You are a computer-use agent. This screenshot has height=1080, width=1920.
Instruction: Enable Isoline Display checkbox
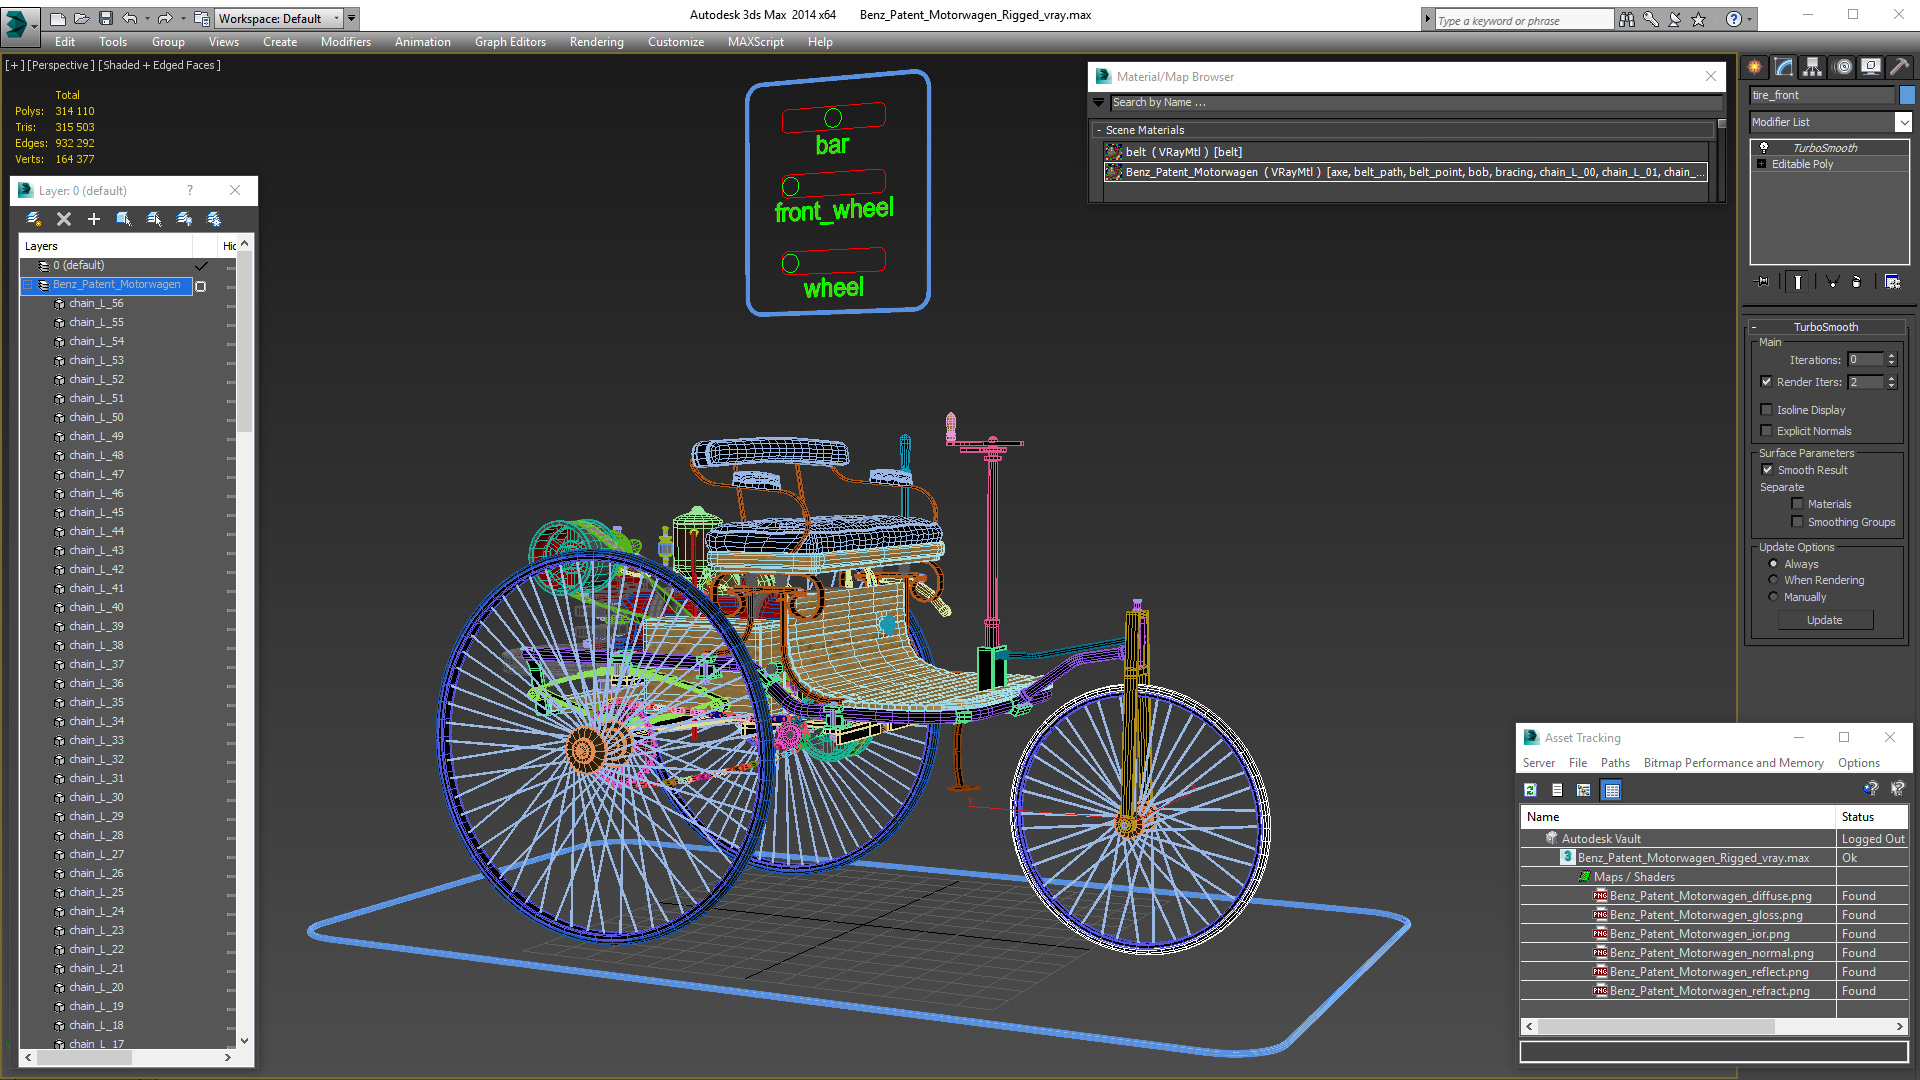(x=1767, y=410)
